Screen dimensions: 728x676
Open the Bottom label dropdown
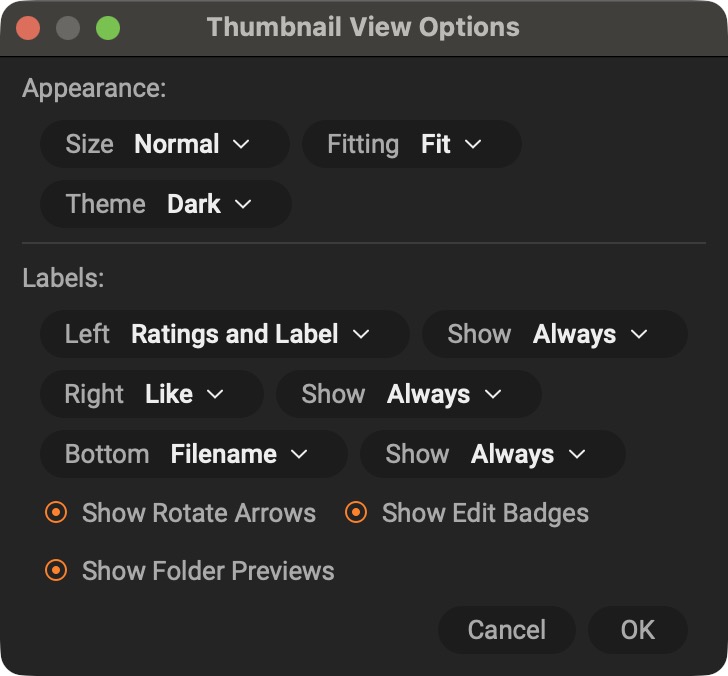click(x=193, y=454)
